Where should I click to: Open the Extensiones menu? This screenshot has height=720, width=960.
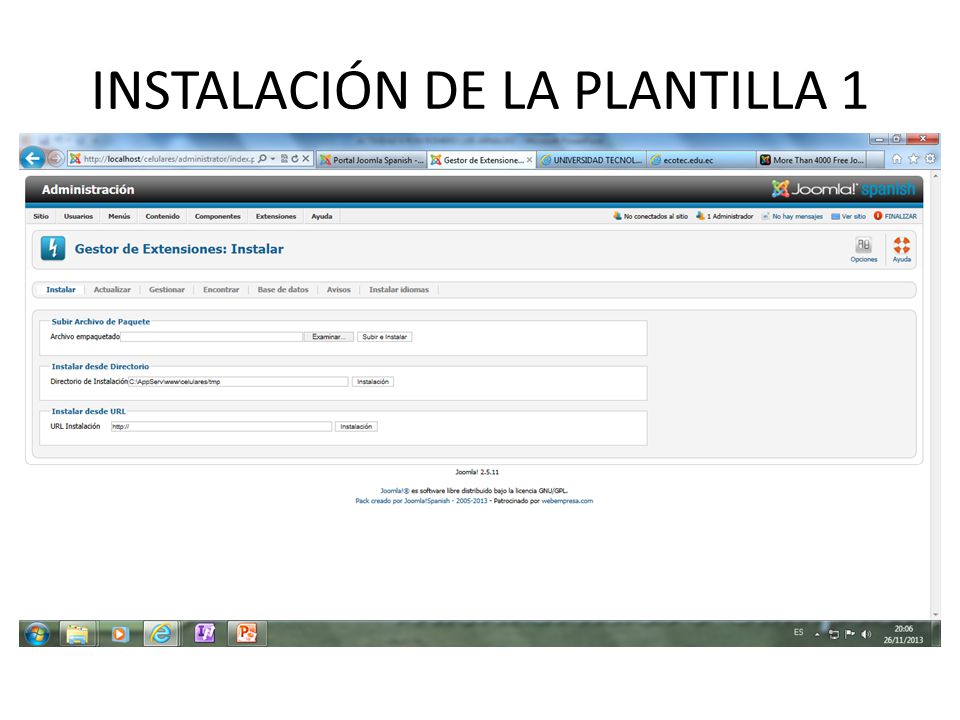click(x=276, y=216)
